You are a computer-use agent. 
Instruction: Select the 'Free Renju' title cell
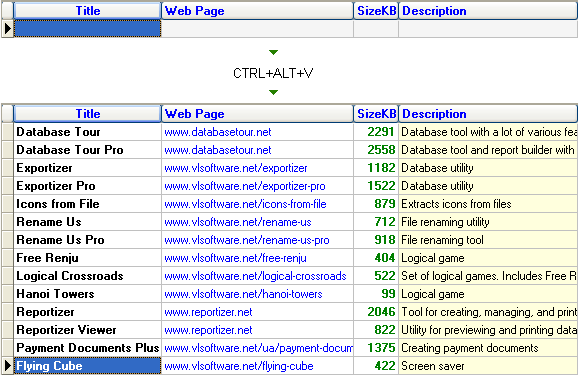[87, 258]
